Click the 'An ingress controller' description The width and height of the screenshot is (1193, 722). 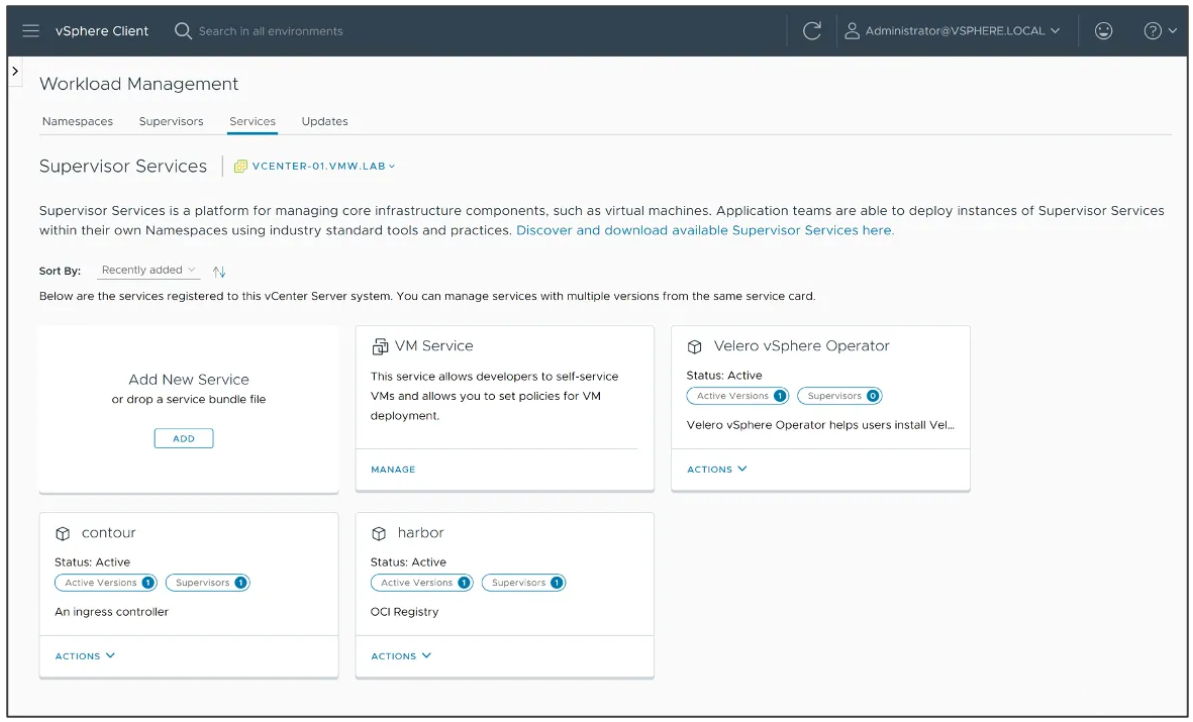[112, 612]
